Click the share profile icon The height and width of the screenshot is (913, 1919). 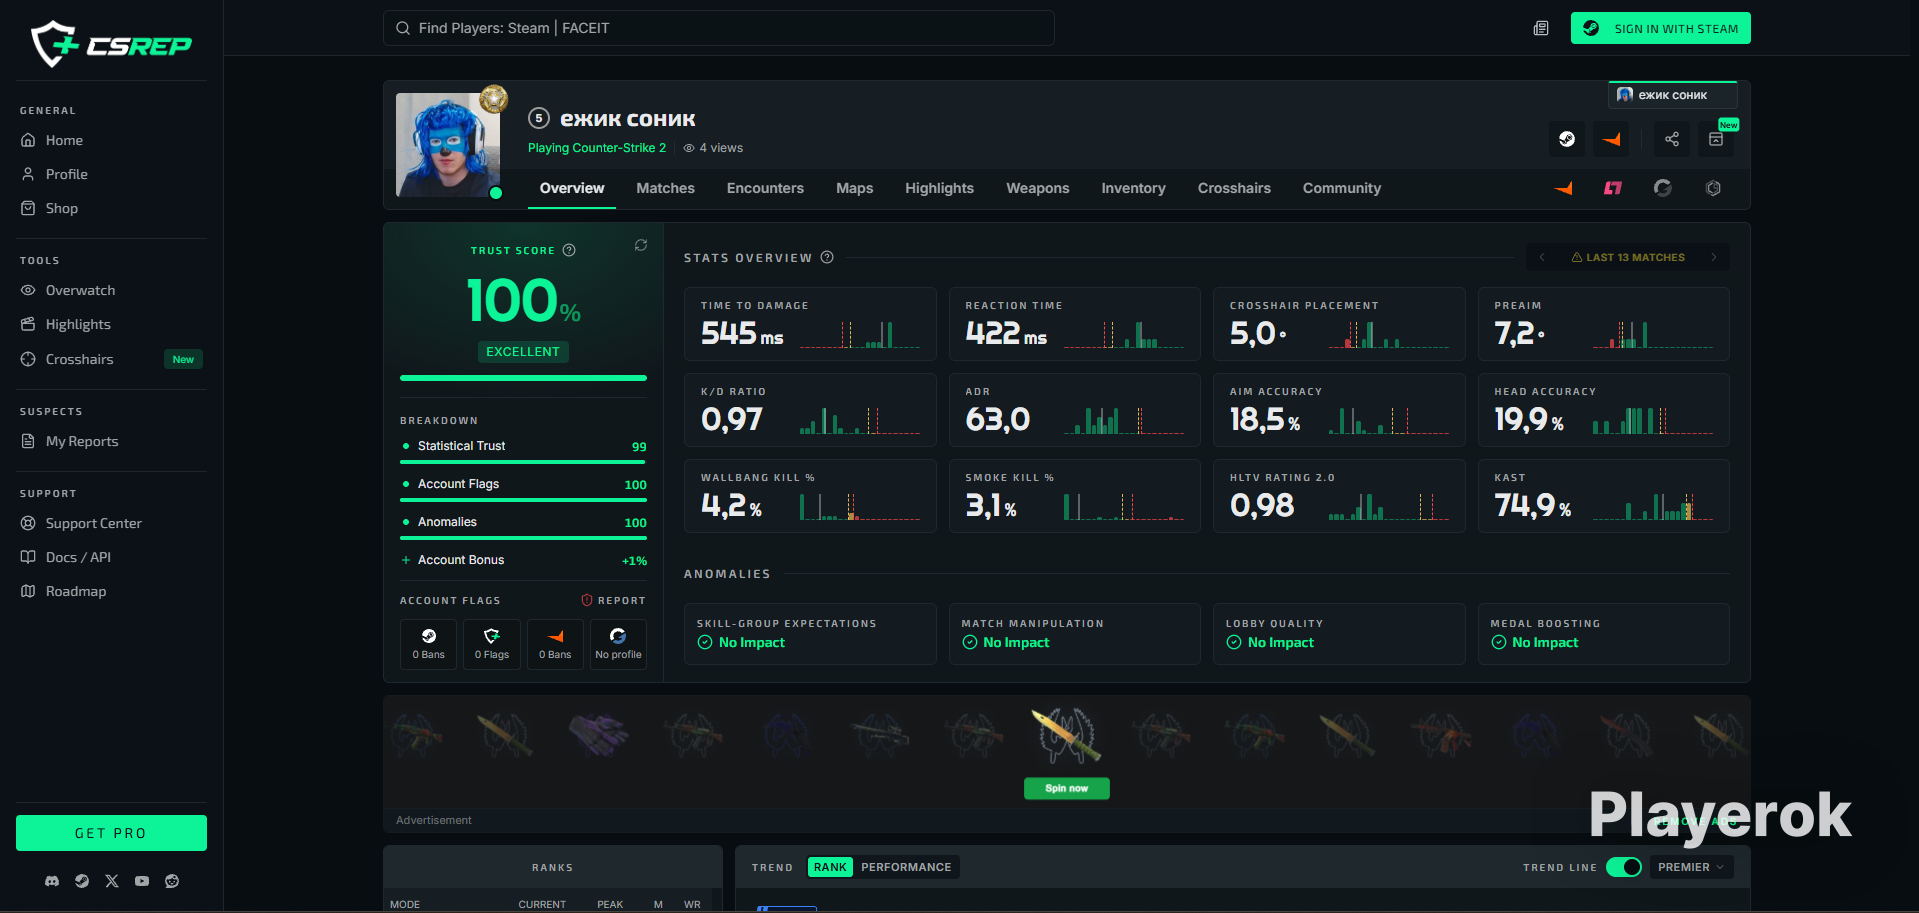click(1672, 139)
